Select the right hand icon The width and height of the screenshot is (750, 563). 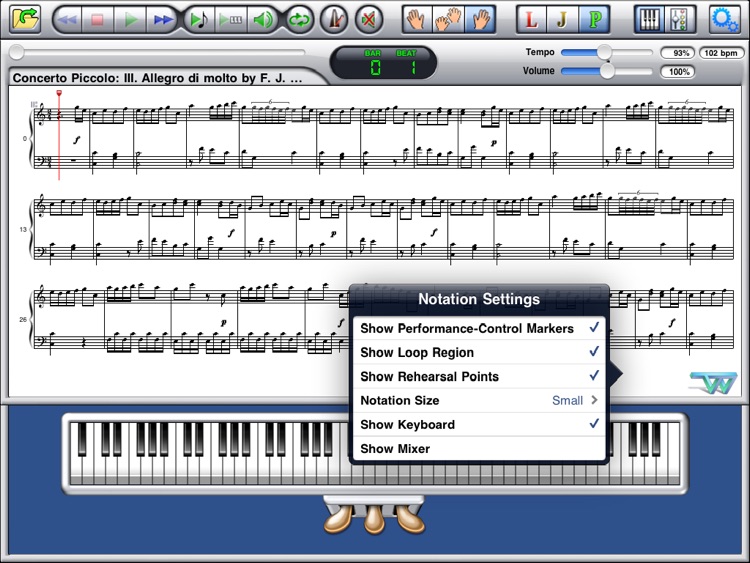[x=480, y=20]
